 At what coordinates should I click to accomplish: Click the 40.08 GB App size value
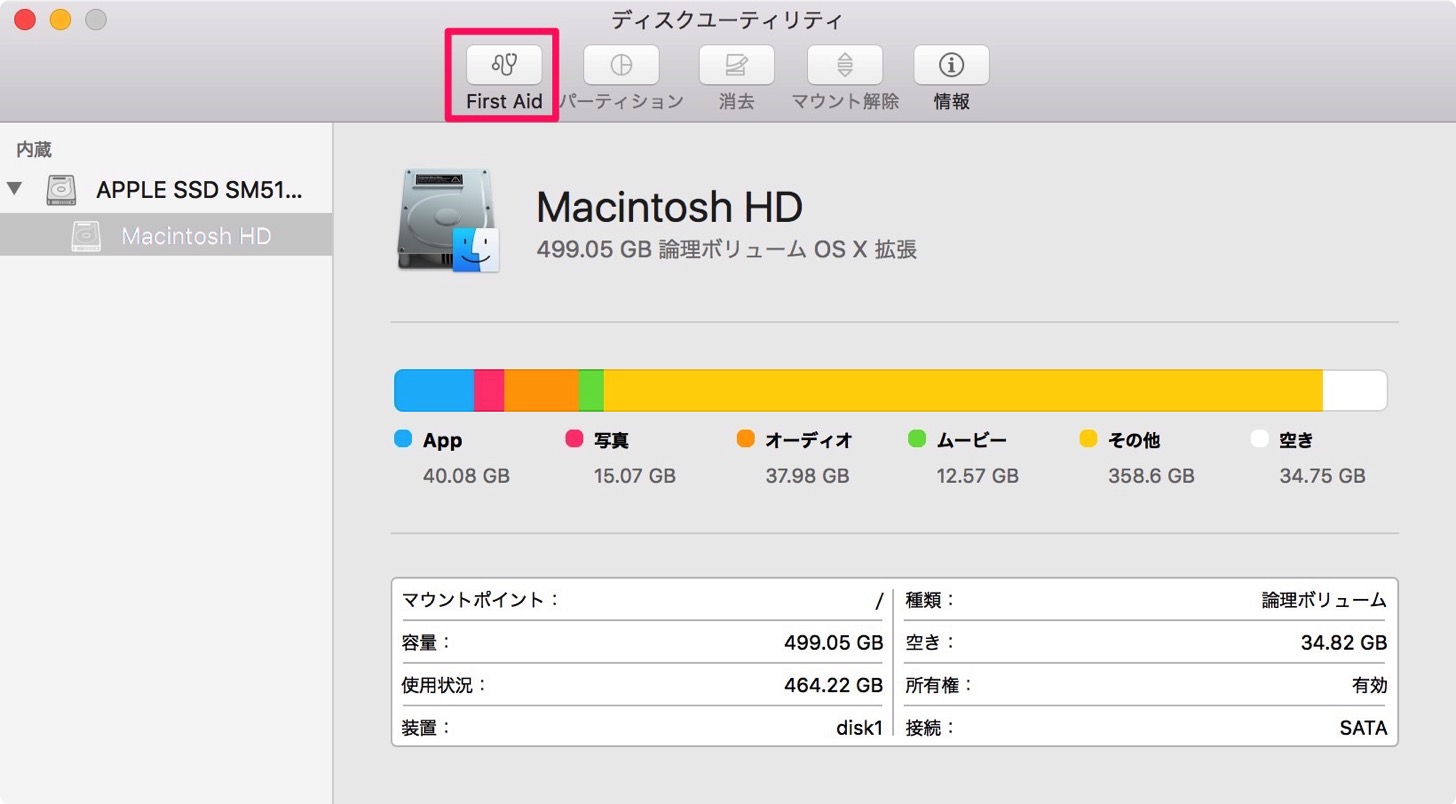[x=466, y=476]
